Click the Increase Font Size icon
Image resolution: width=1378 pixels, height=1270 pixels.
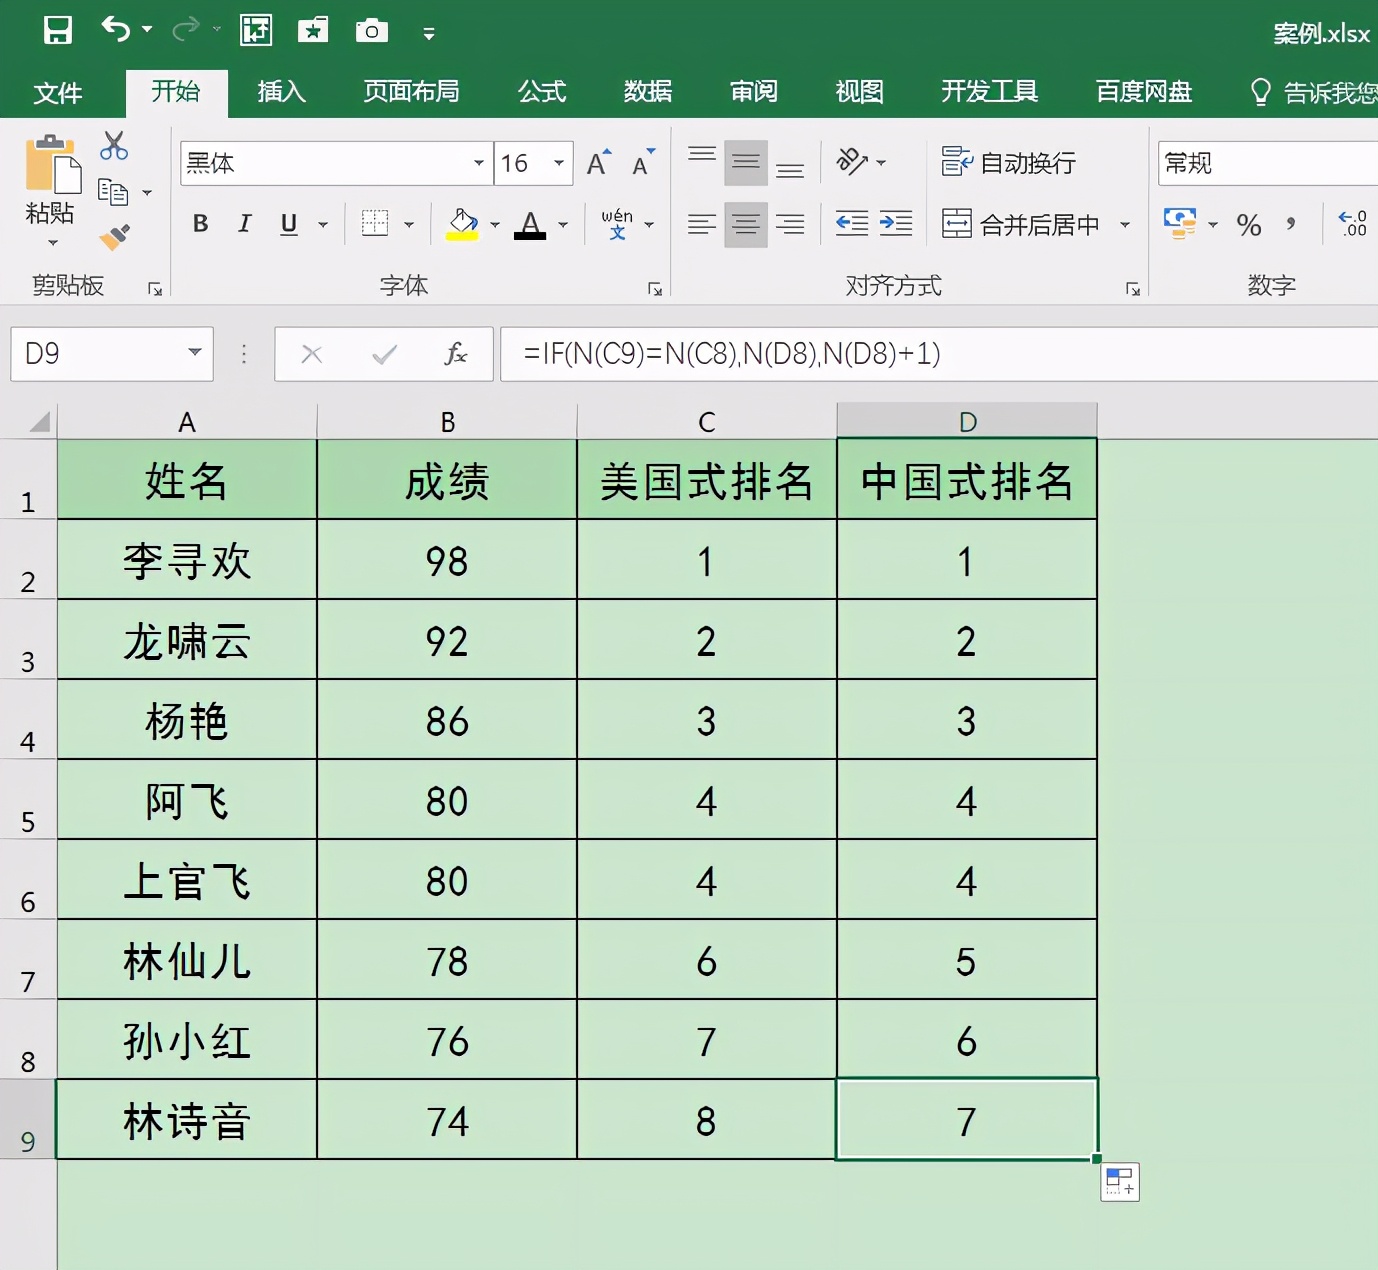599,162
